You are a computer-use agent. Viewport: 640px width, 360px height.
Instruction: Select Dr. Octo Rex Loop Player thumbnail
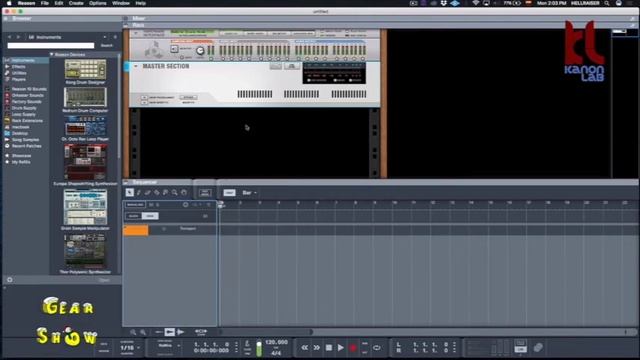point(85,125)
